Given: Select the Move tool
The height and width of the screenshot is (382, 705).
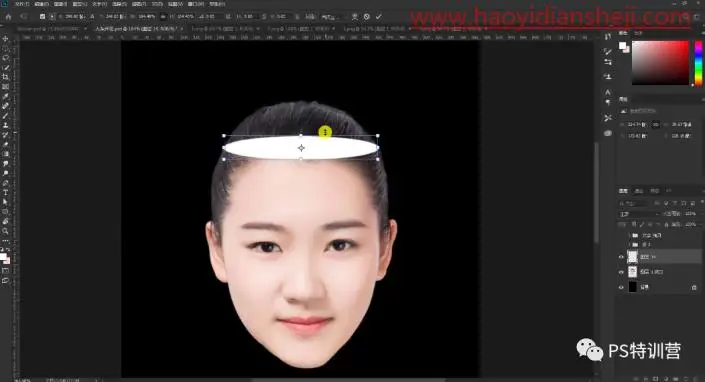Looking at the screenshot, I should (x=5, y=39).
